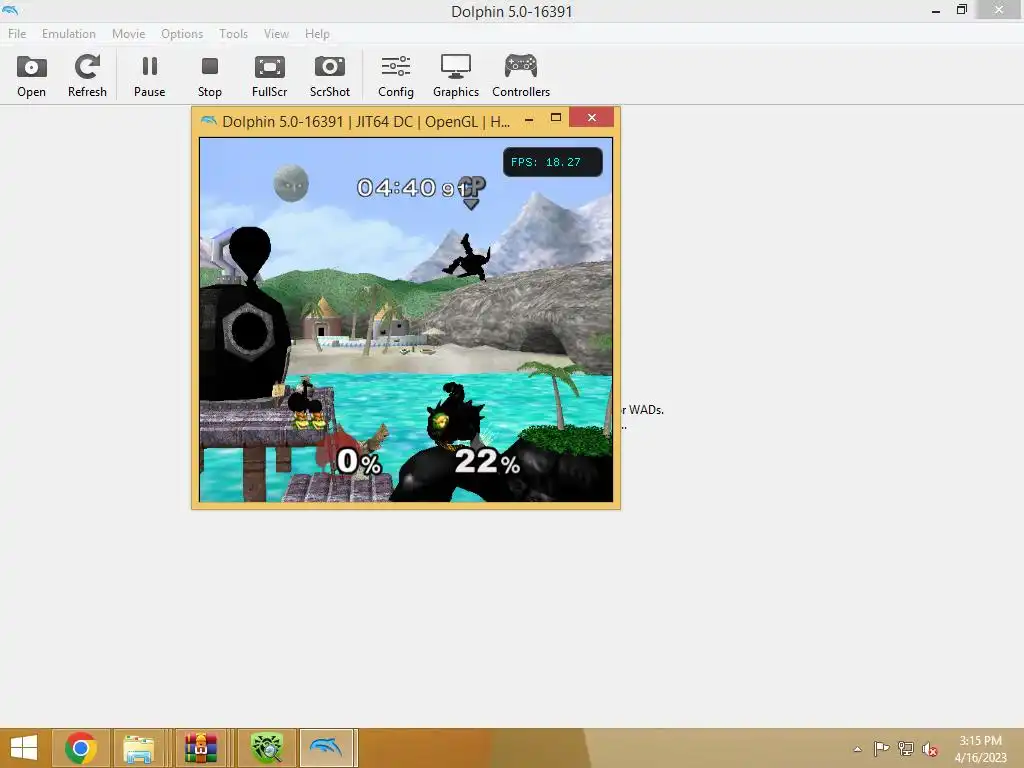Click the Dolphin icon in the main window's title bar
The image size is (1024, 768).
10,10
